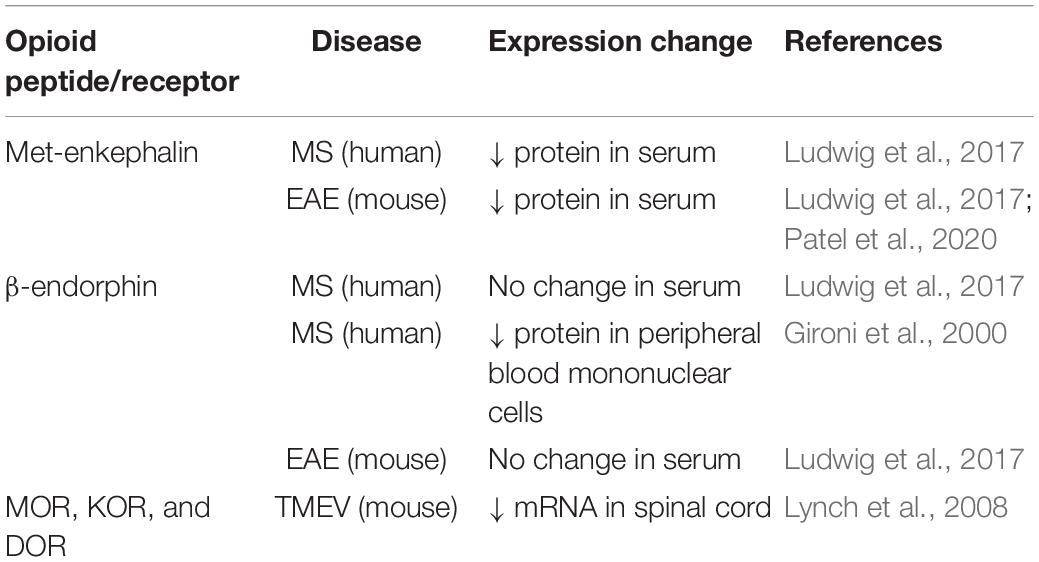Click the 'peripheral blood mononuclear cells' expression cell
Image resolution: width=1039 pixels, height=562 pixels.
621,372
